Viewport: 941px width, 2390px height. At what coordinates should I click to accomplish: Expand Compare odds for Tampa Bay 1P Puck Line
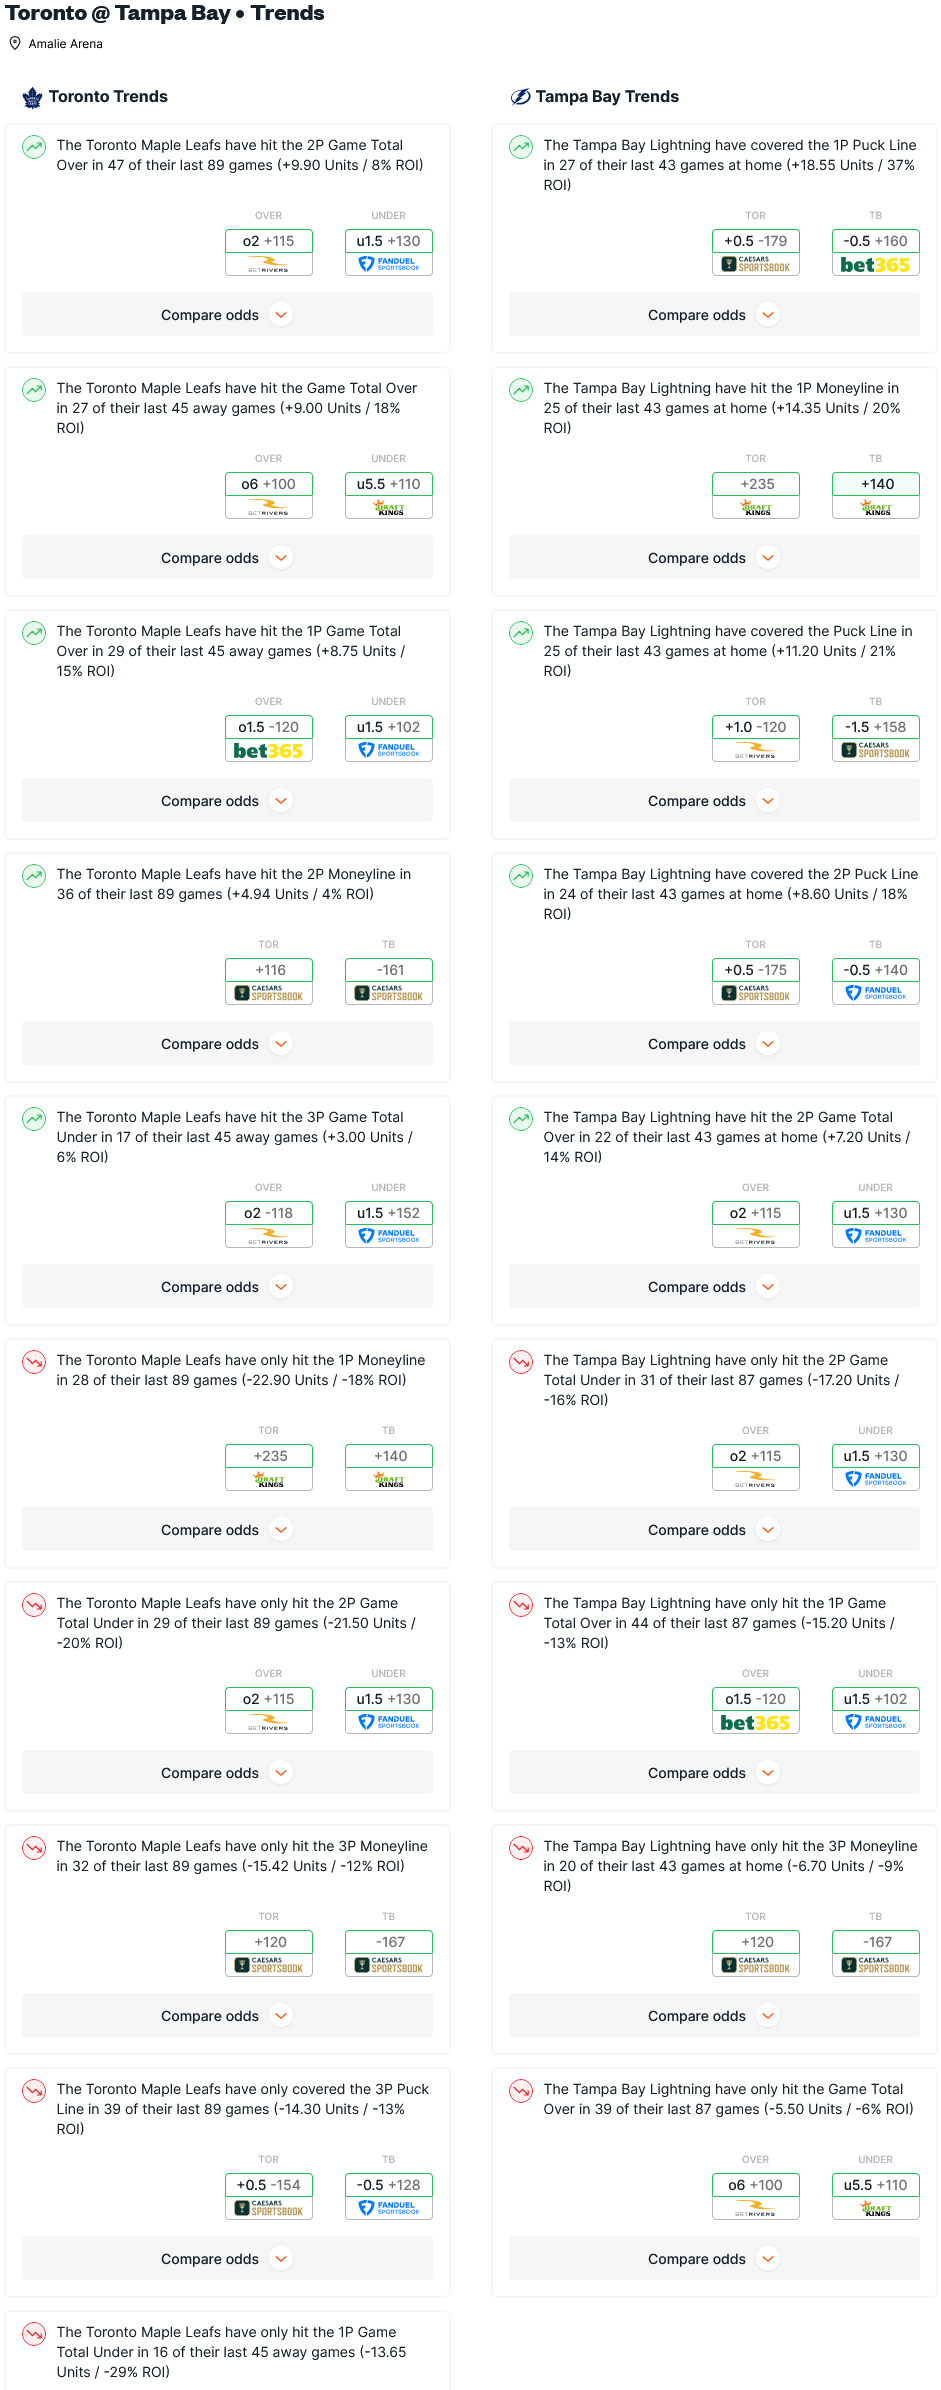714,315
